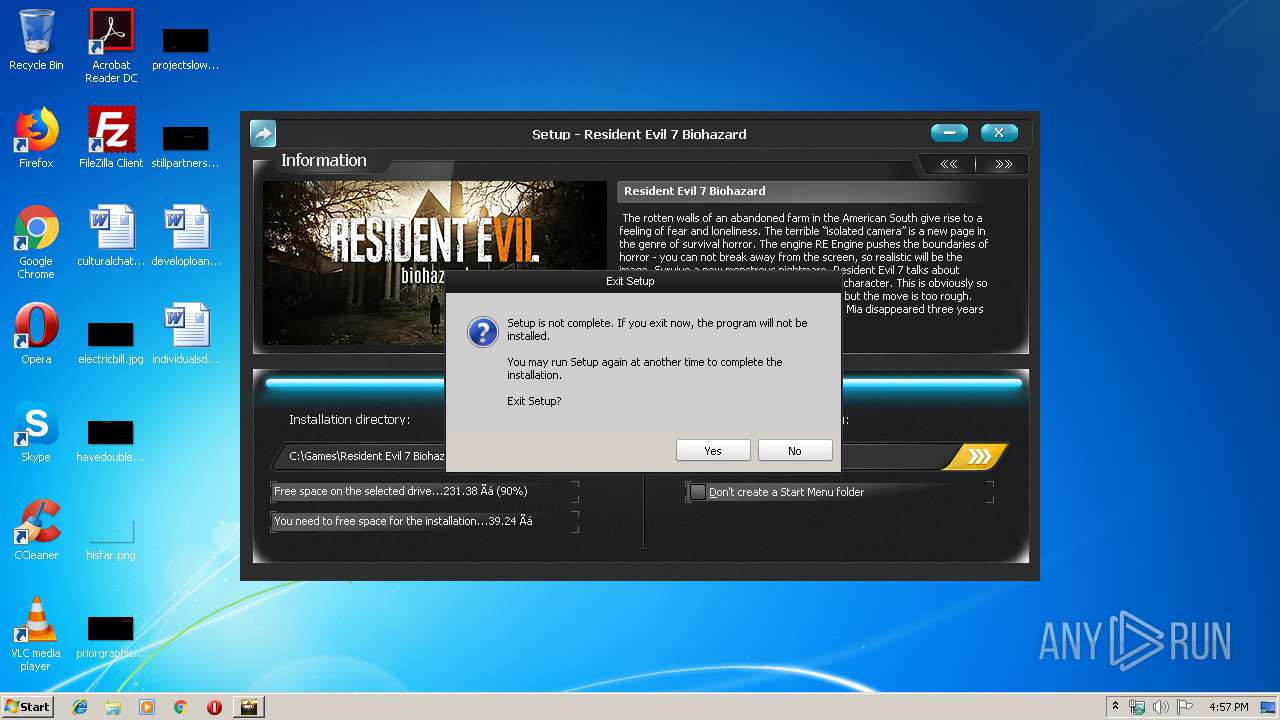Click No to continue setup

[795, 451]
